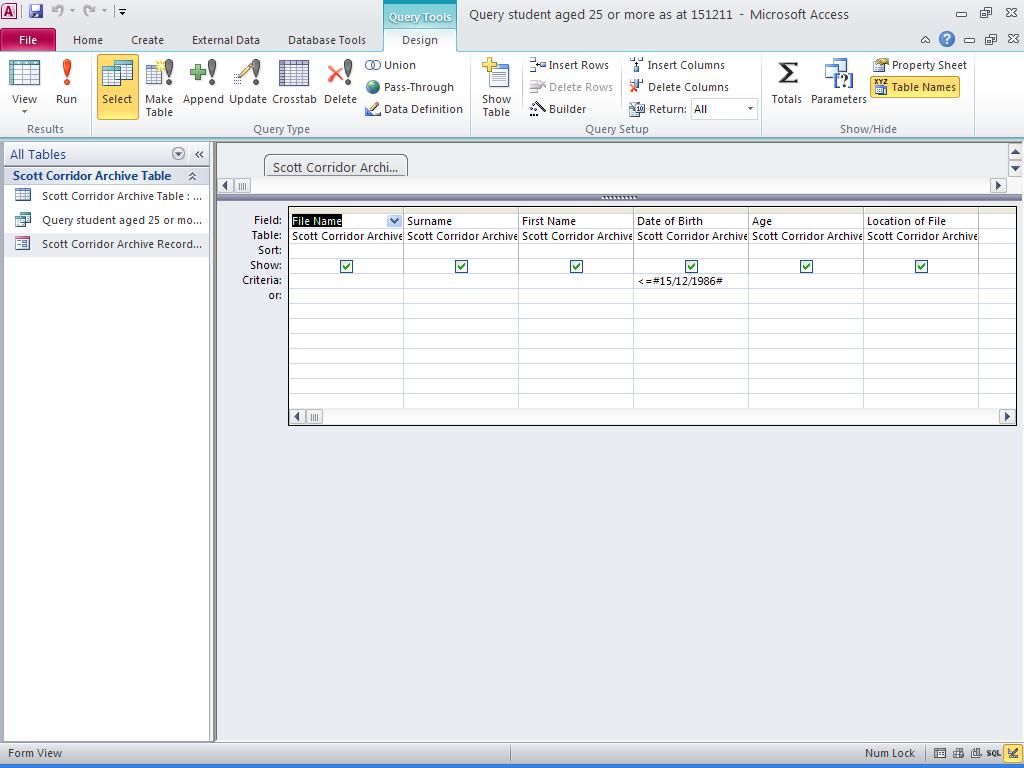1024x768 pixels.
Task: Customize the Quick Access Toolbar dropdown
Action: click(x=122, y=11)
